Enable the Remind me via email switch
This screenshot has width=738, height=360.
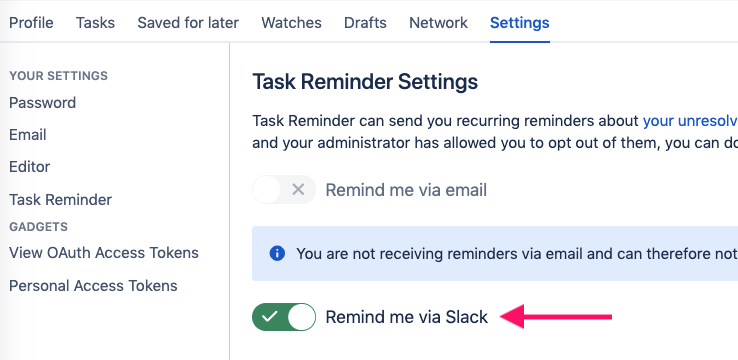pos(284,190)
